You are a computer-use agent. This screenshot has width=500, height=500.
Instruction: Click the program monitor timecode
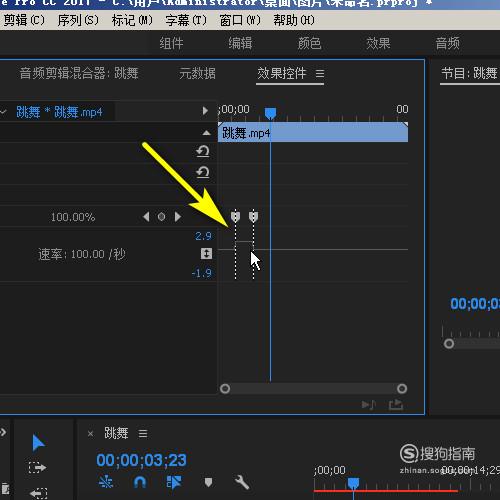pyautogui.click(x=475, y=304)
